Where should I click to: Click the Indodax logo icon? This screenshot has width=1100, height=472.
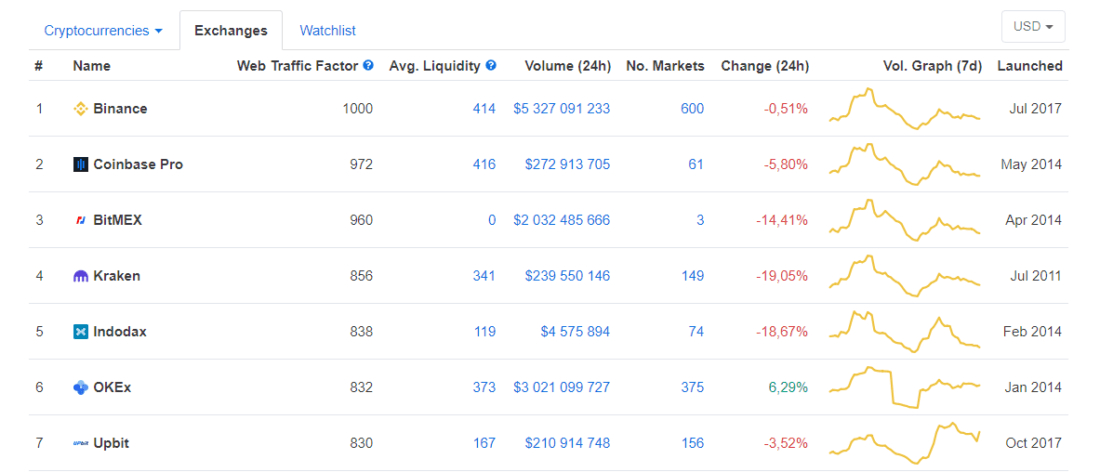point(81,332)
